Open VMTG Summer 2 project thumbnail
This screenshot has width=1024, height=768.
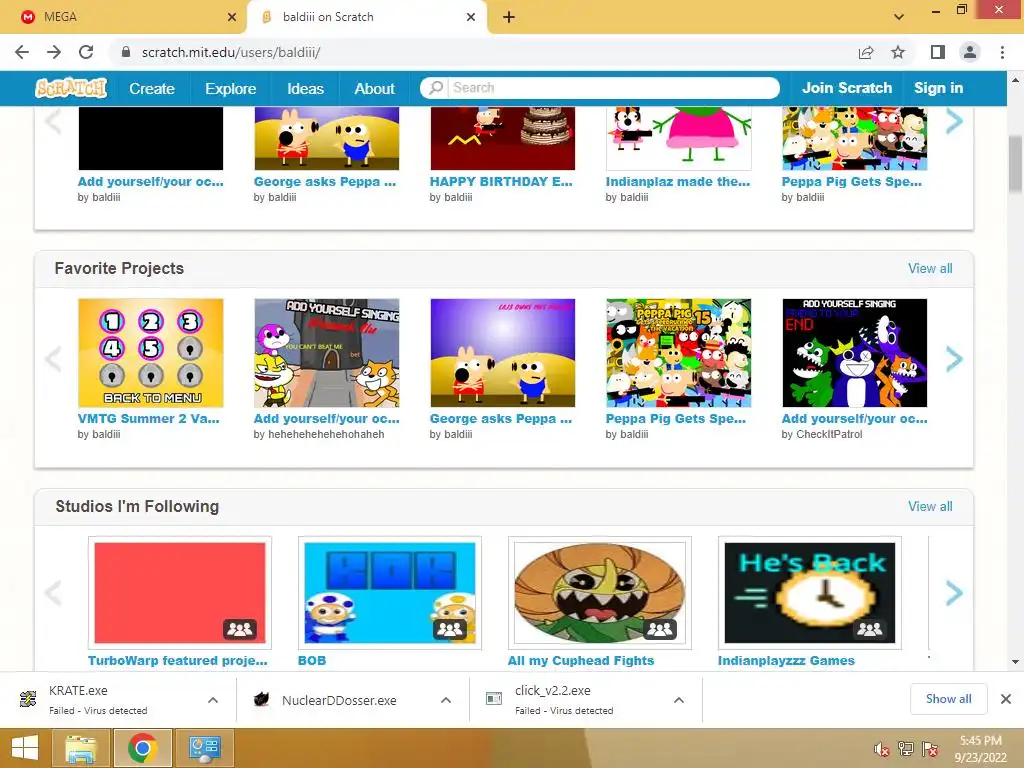151,353
